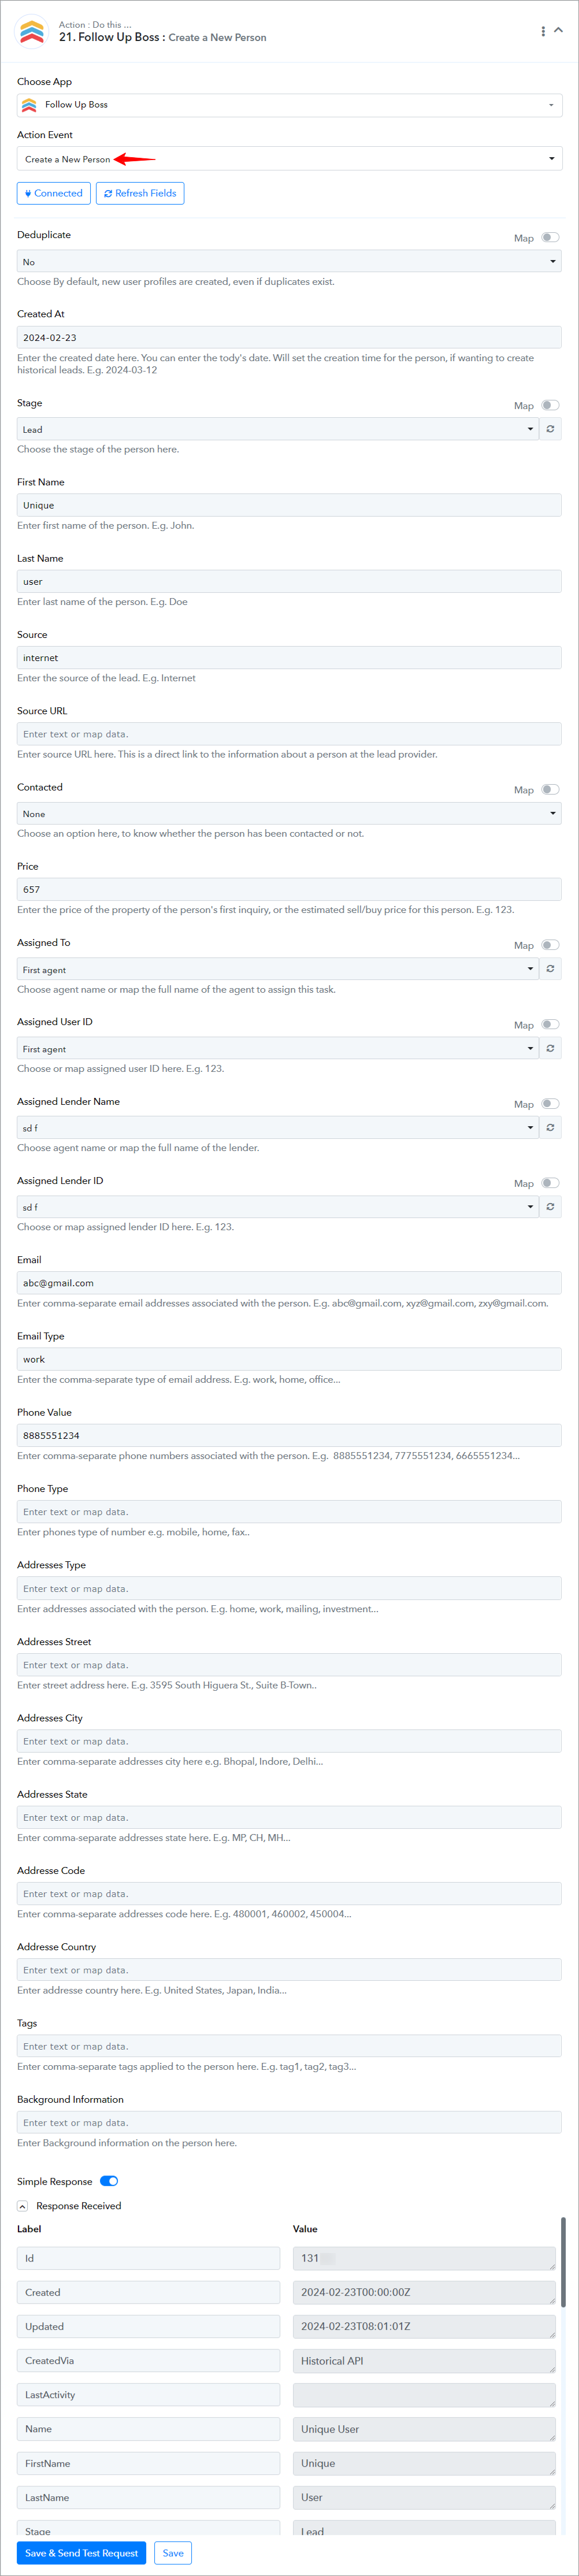579x2576 pixels.
Task: Open the Action Event dropdown
Action: 289,159
